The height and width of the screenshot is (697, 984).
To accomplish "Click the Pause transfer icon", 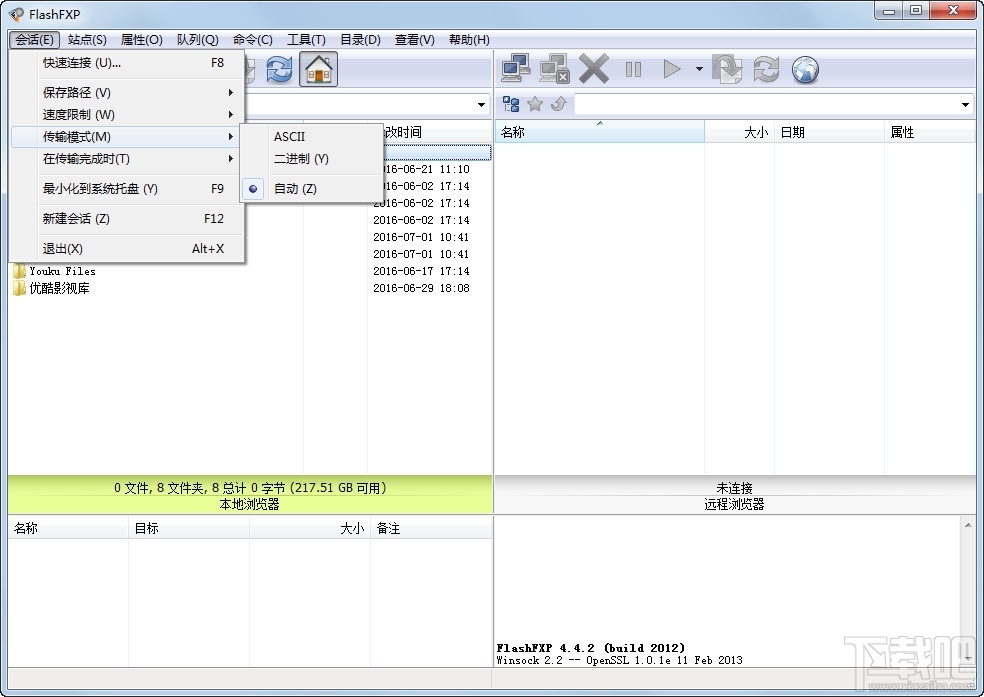I will pyautogui.click(x=633, y=68).
